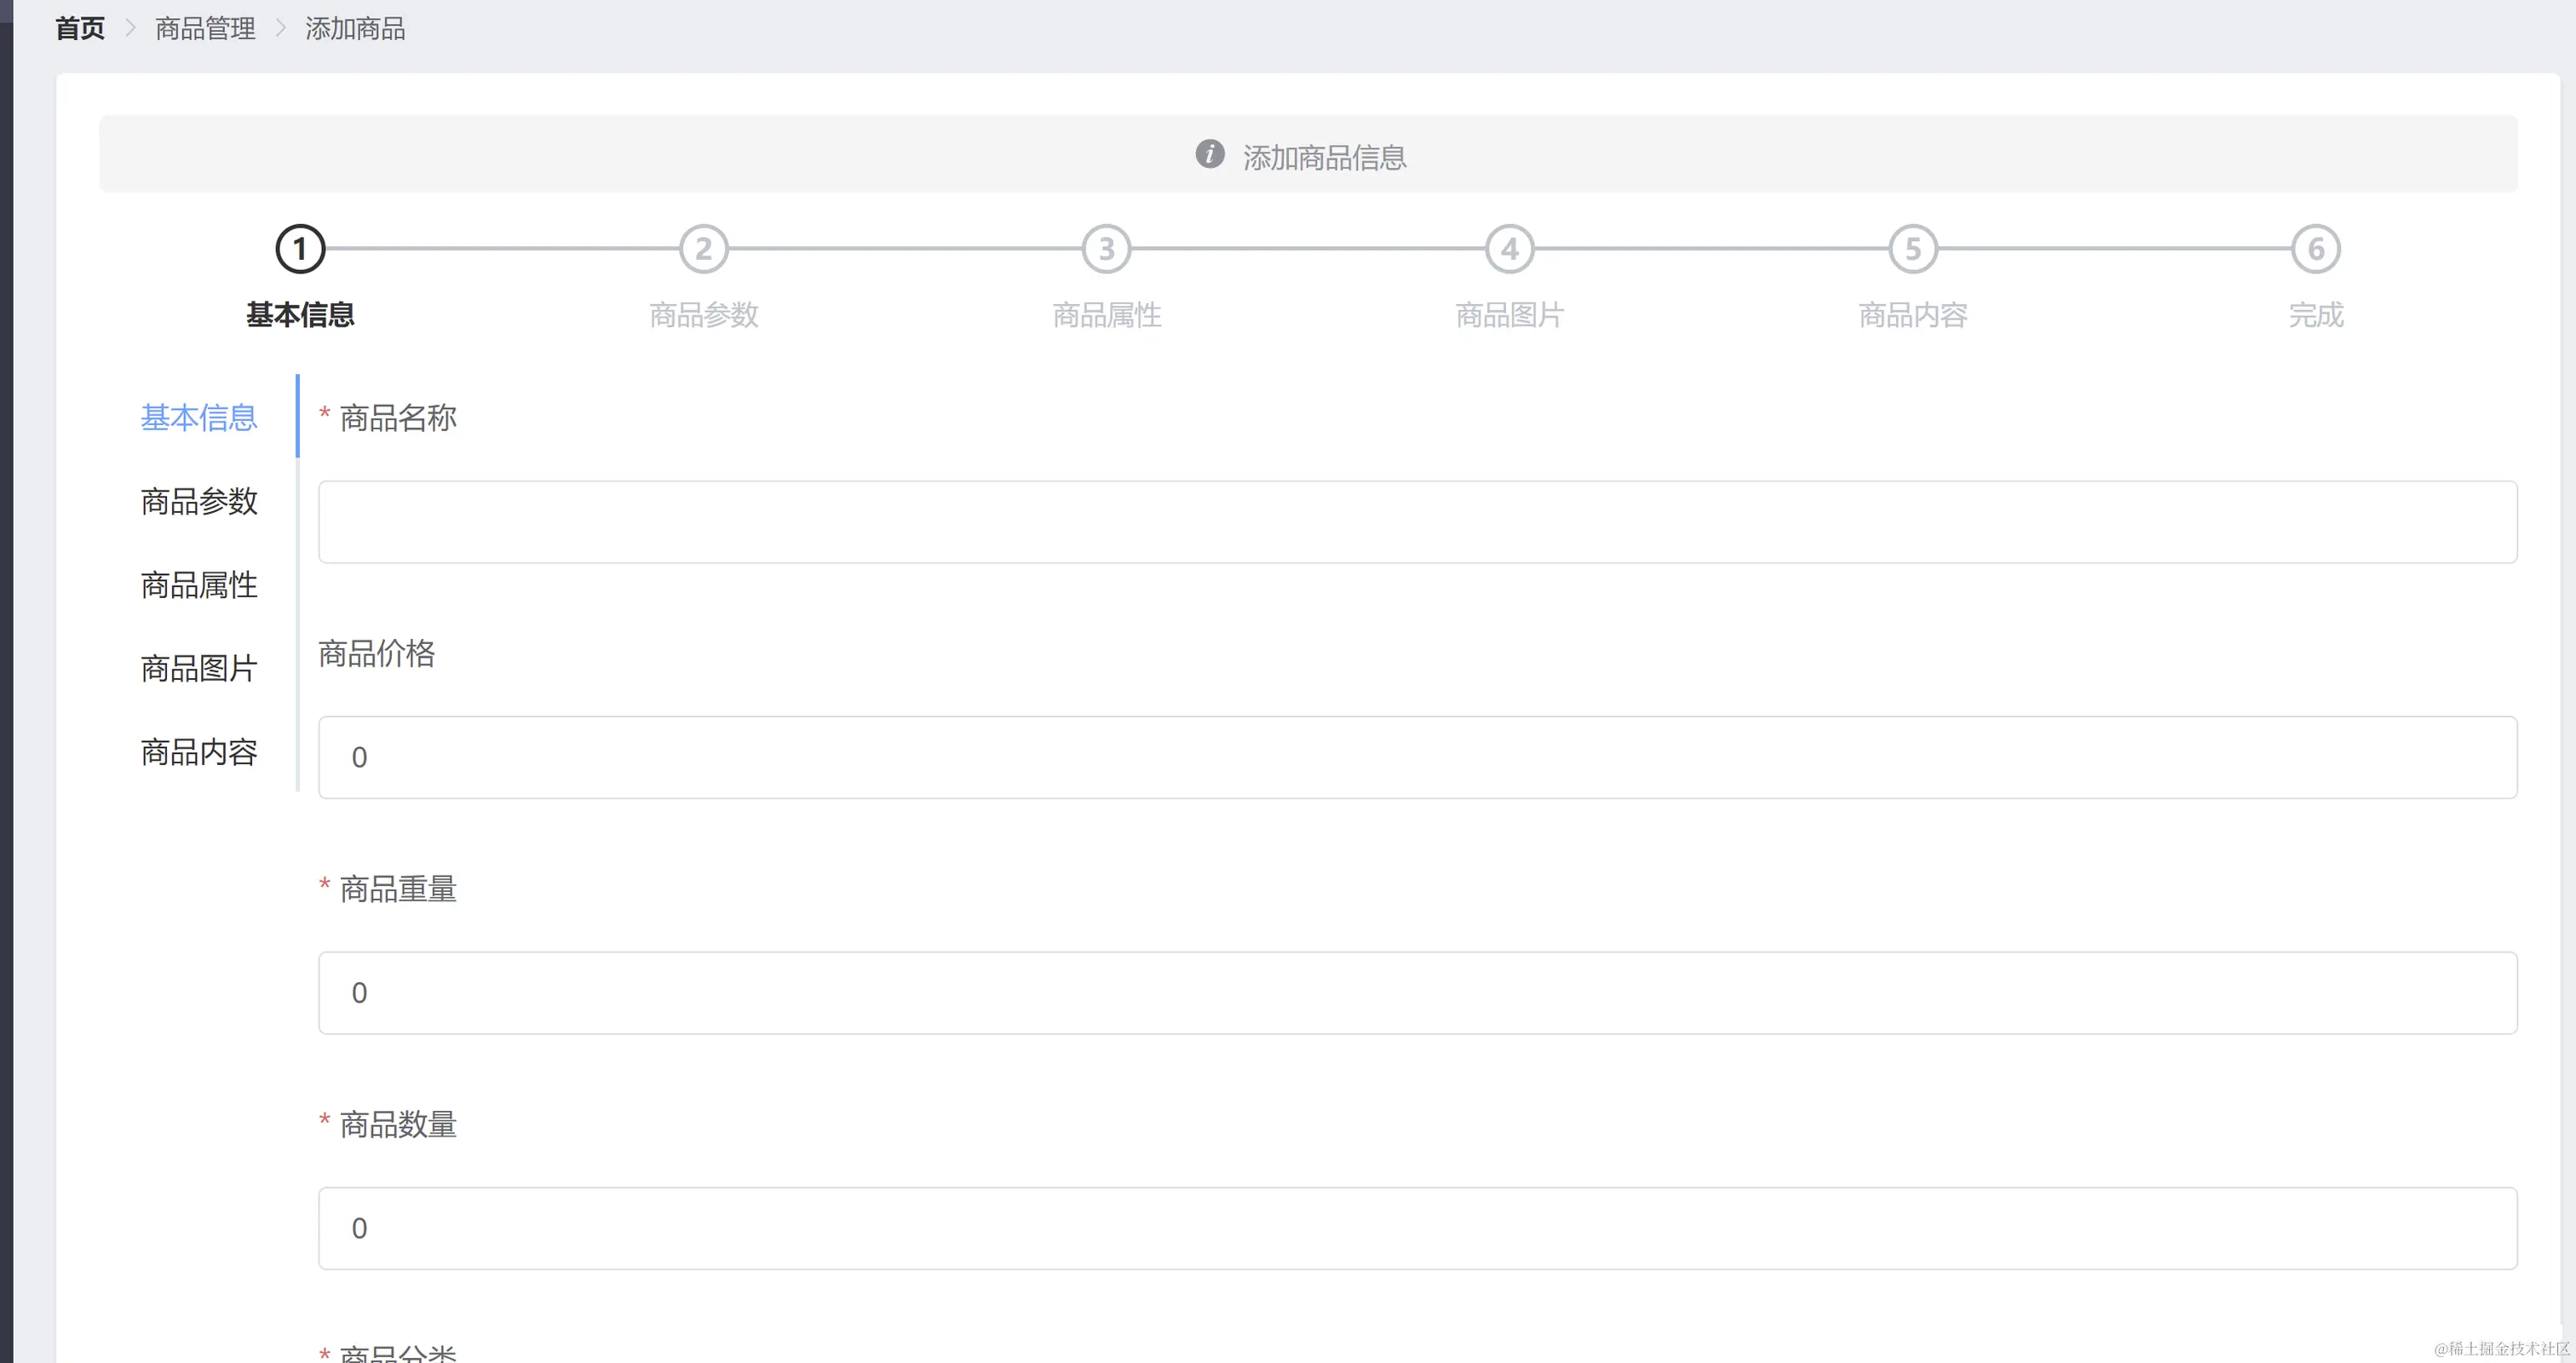The image size is (2576, 1363).
Task: Select the 商品图片 side tab
Action: 199,668
